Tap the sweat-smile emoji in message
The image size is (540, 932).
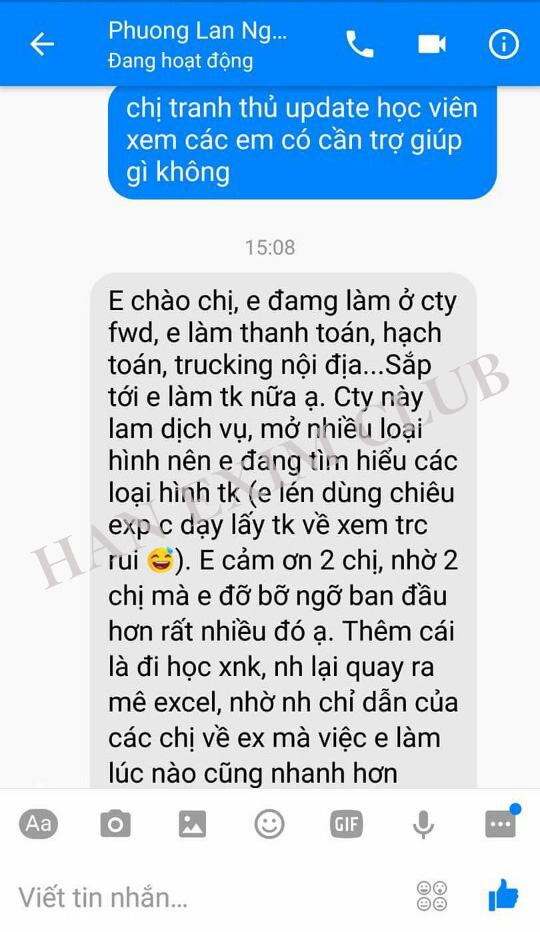point(161,560)
